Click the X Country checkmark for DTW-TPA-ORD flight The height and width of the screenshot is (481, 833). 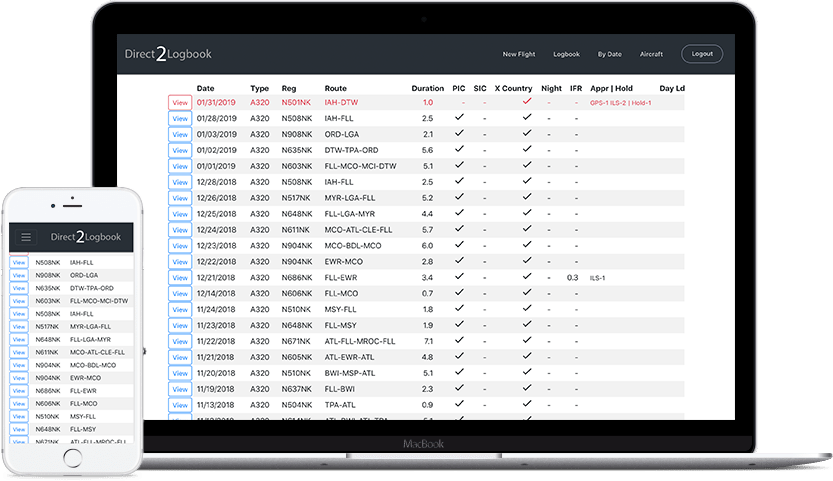click(x=526, y=150)
